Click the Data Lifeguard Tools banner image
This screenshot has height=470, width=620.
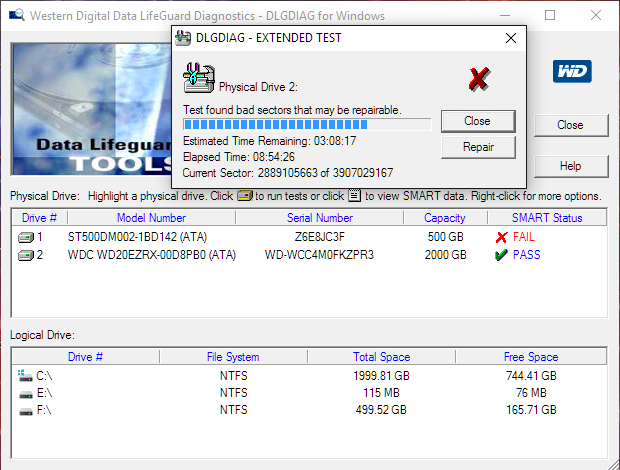(x=92, y=109)
